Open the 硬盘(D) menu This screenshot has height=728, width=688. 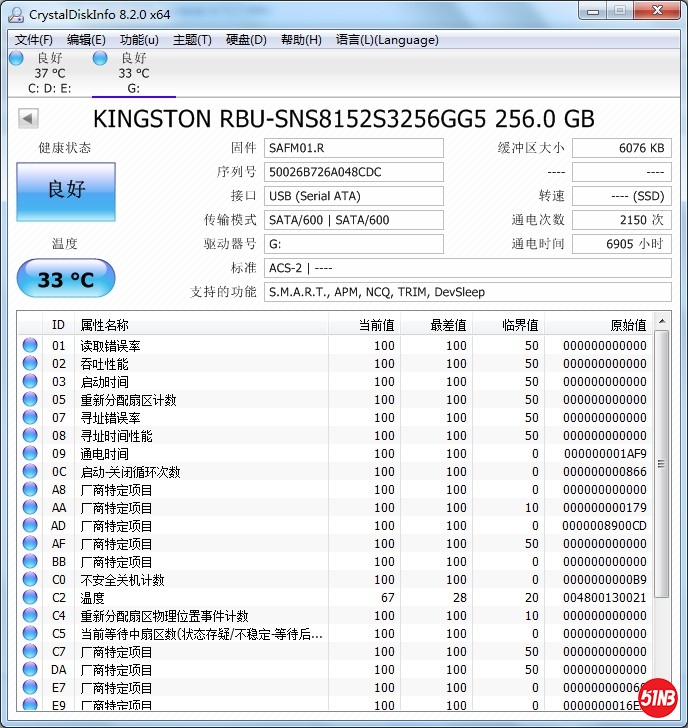pyautogui.click(x=246, y=40)
